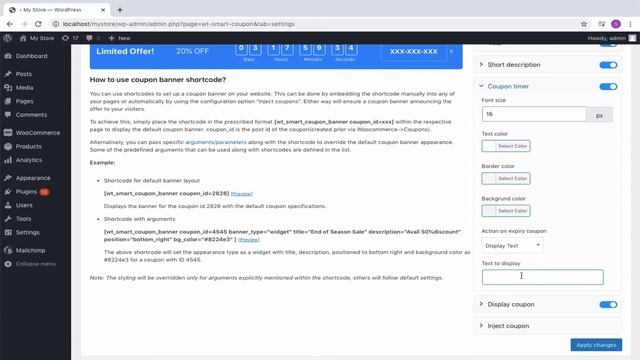The height and width of the screenshot is (360, 640).
Task: Preview the default banner layout shortcode
Action: tap(242, 193)
